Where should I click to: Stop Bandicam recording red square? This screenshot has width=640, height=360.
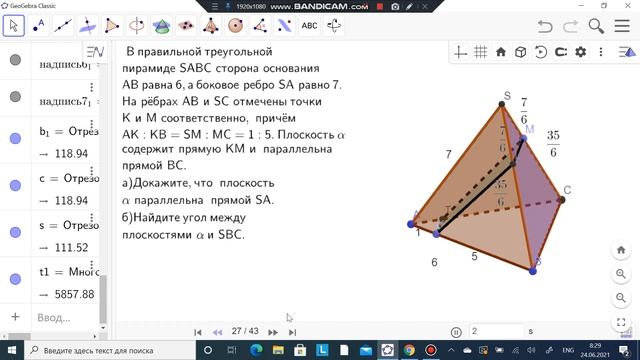click(380, 7)
